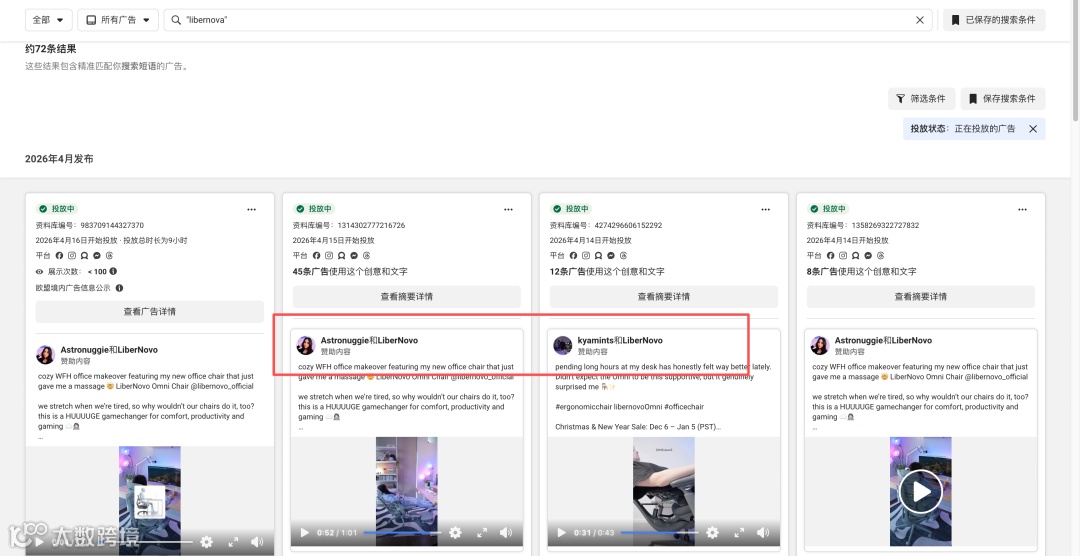Mute first card's video with speaker icon
The image size is (1080, 556).
[257, 542]
